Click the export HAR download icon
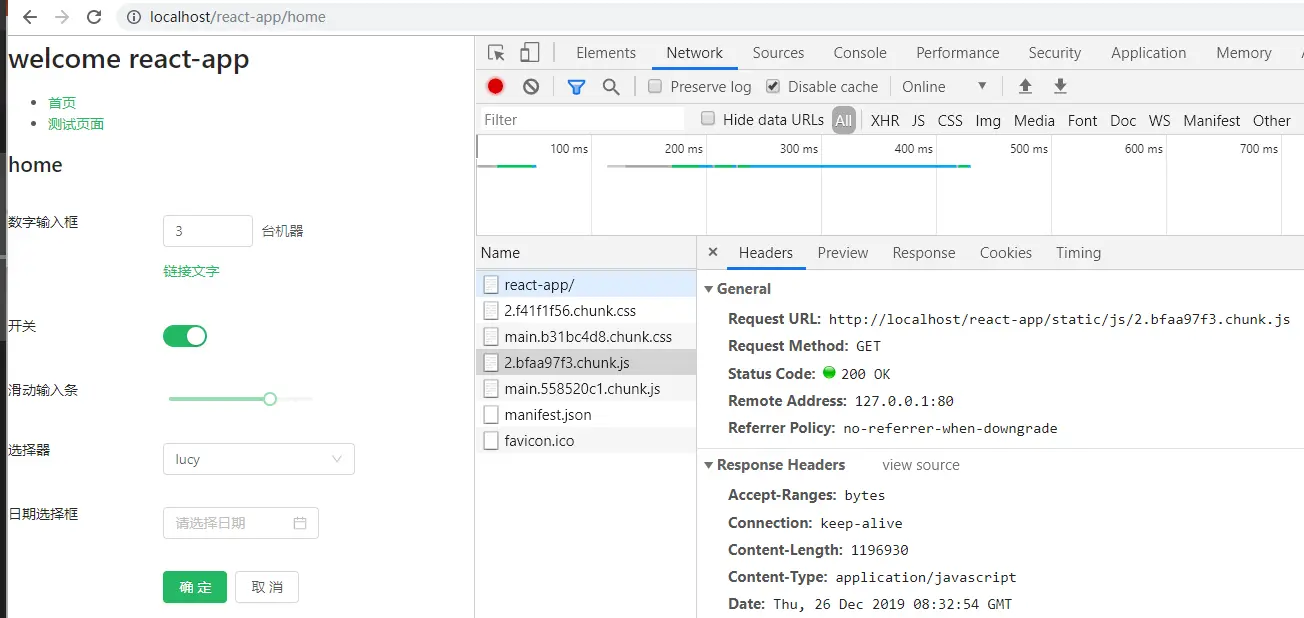 [x=1061, y=87]
